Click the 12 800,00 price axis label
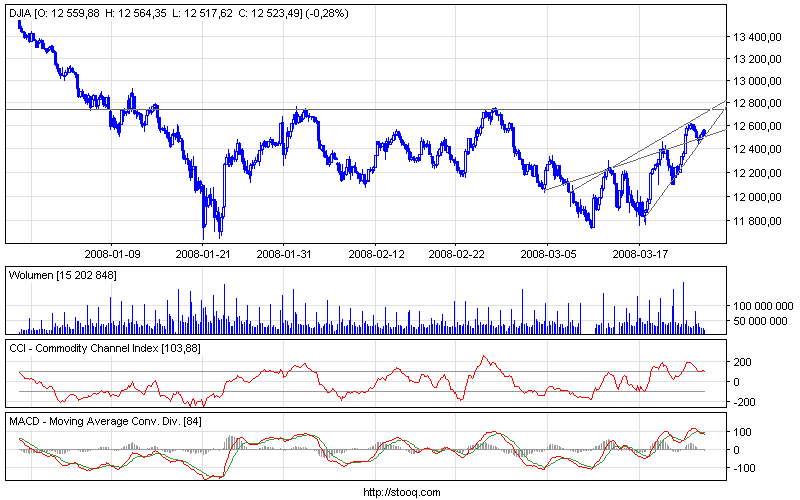 point(757,104)
